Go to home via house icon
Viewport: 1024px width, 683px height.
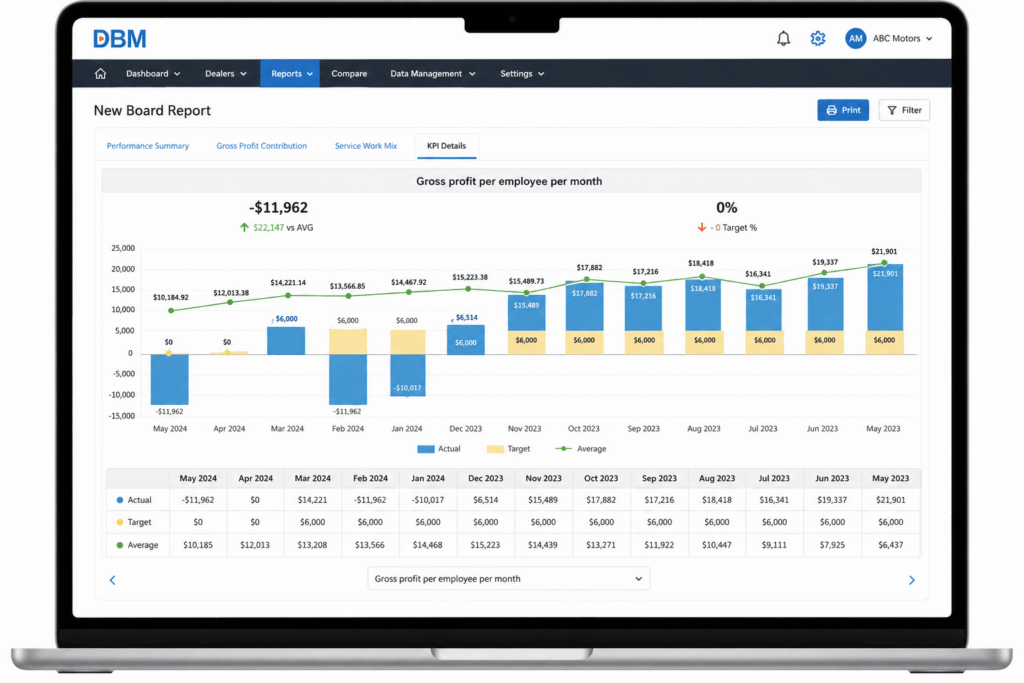point(100,74)
